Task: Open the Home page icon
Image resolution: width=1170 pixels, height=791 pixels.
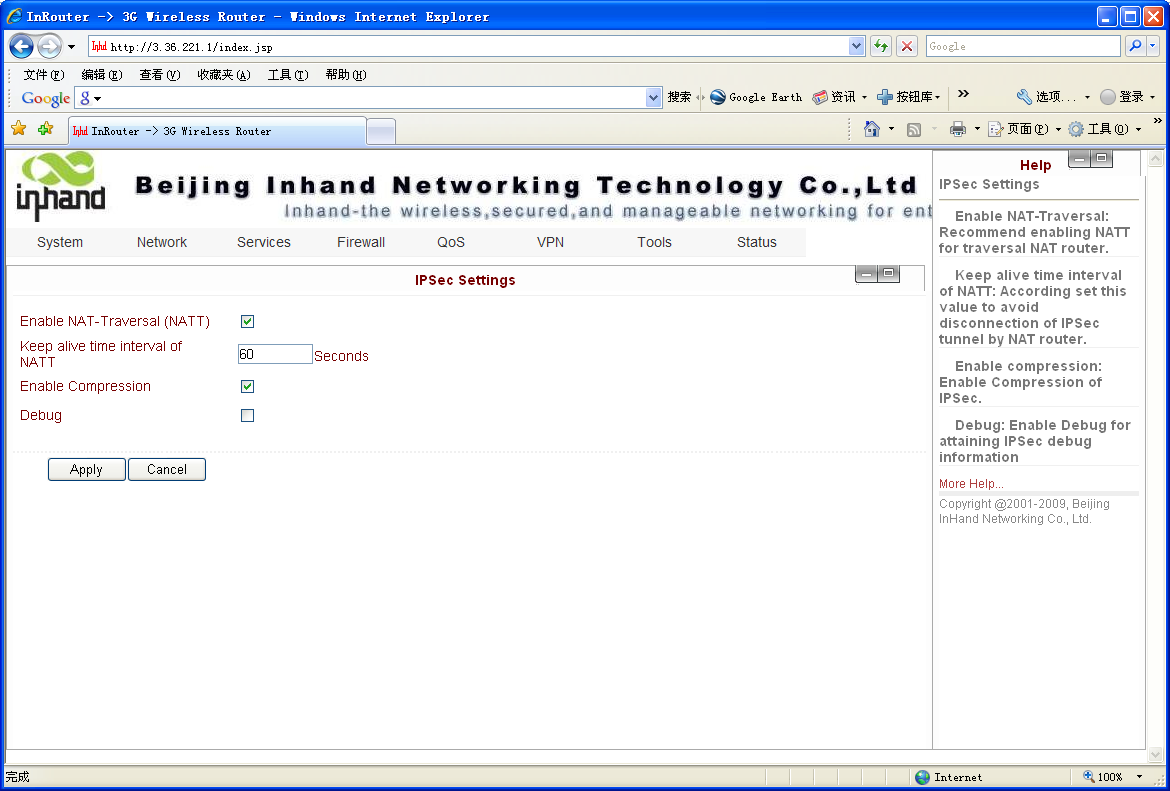Action: tap(872, 129)
